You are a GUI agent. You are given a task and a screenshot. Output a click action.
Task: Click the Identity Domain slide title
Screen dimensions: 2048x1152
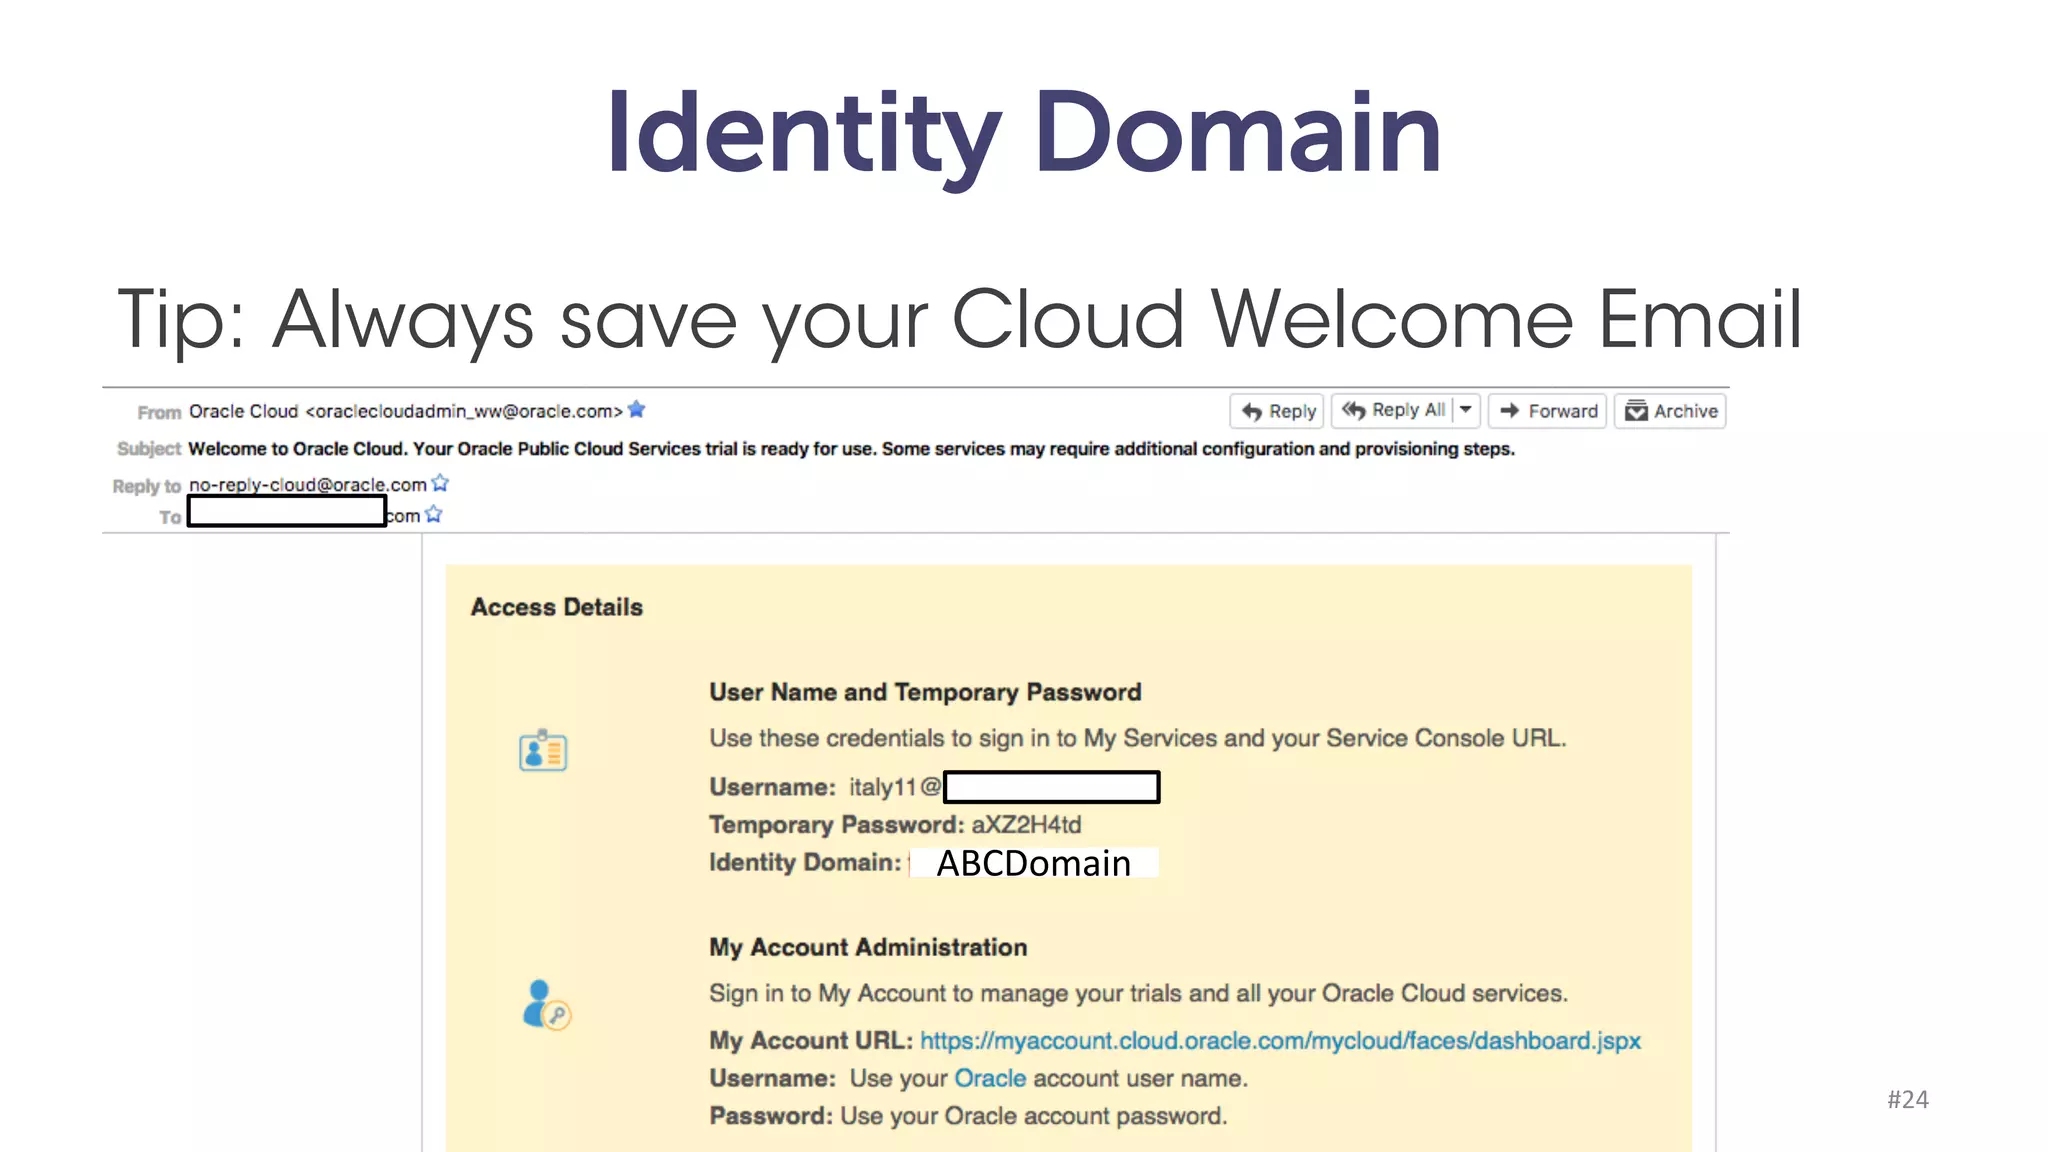pyautogui.click(x=1023, y=133)
